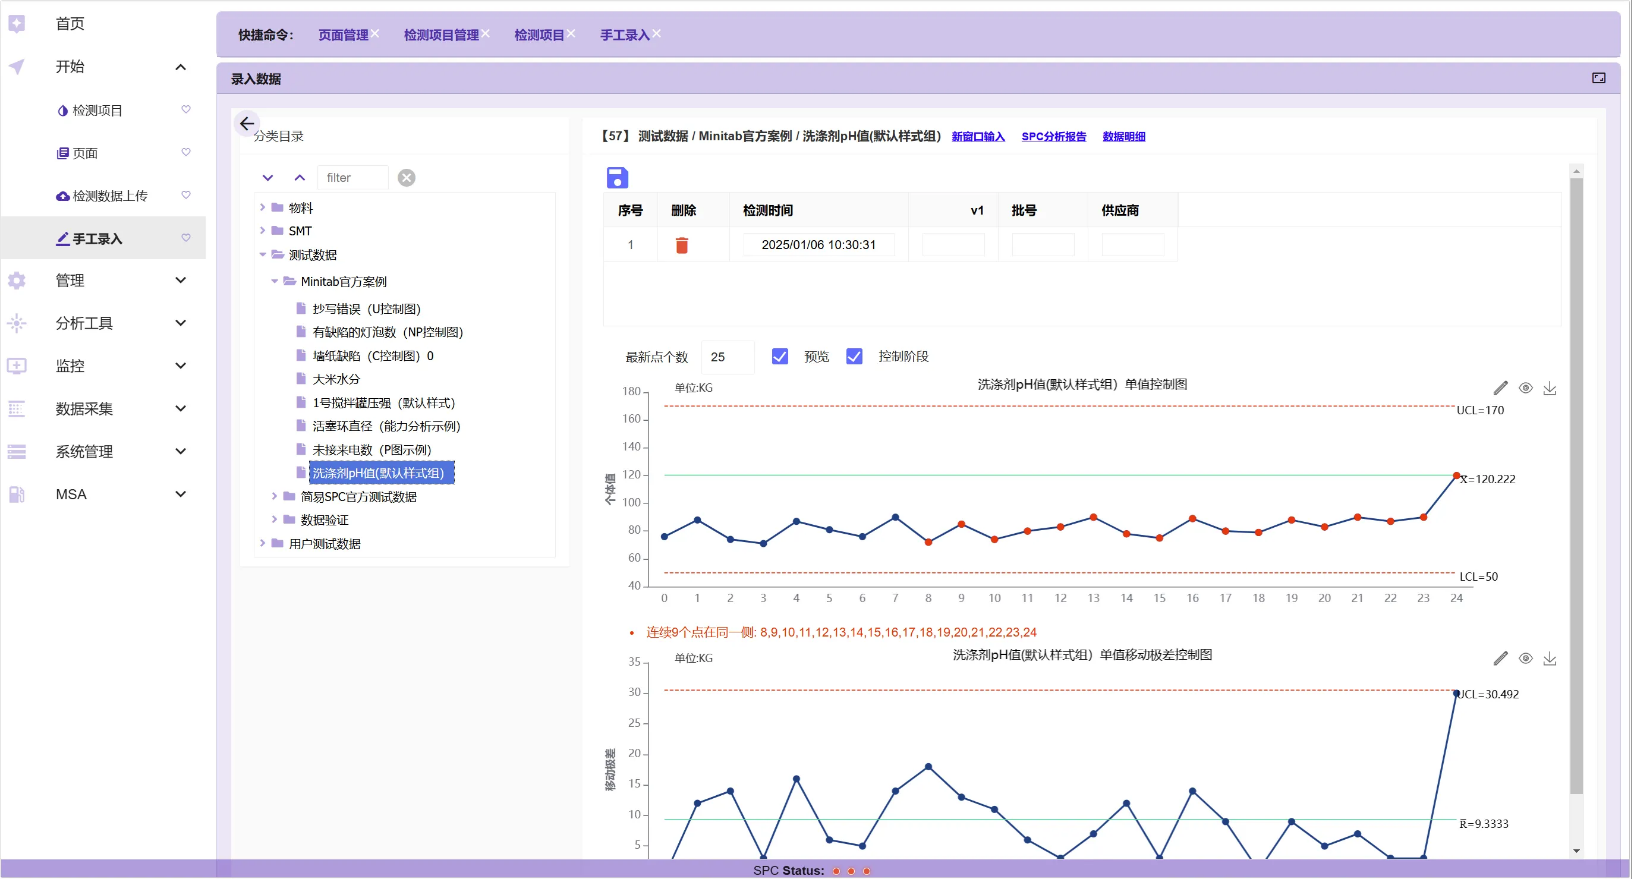Image resolution: width=1632 pixels, height=879 pixels.
Task: Collapse the Minitab官方案例 folder
Action: [x=275, y=282]
